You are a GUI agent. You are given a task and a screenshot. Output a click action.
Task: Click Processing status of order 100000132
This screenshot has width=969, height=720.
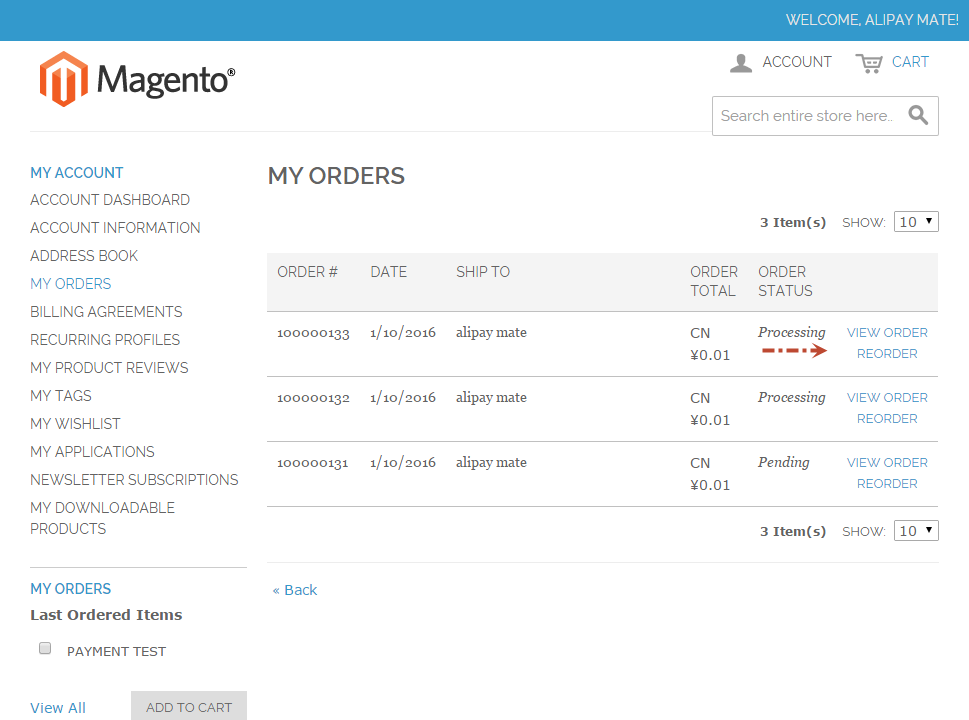click(x=792, y=397)
